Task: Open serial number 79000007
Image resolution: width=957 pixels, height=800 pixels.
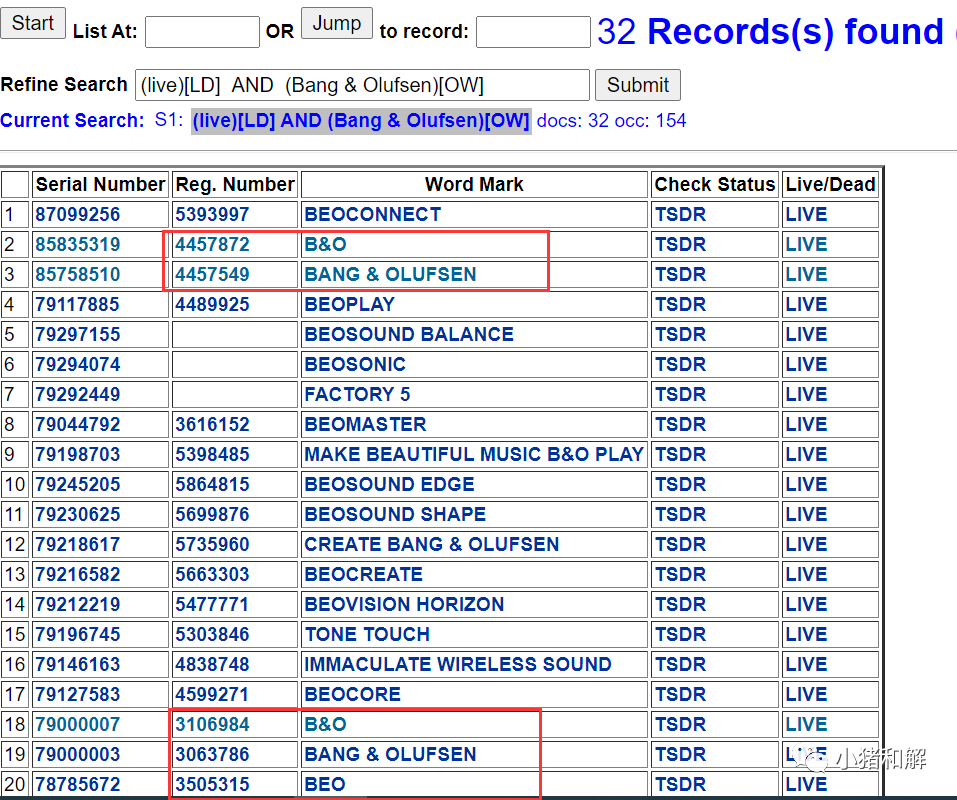Action: 78,724
